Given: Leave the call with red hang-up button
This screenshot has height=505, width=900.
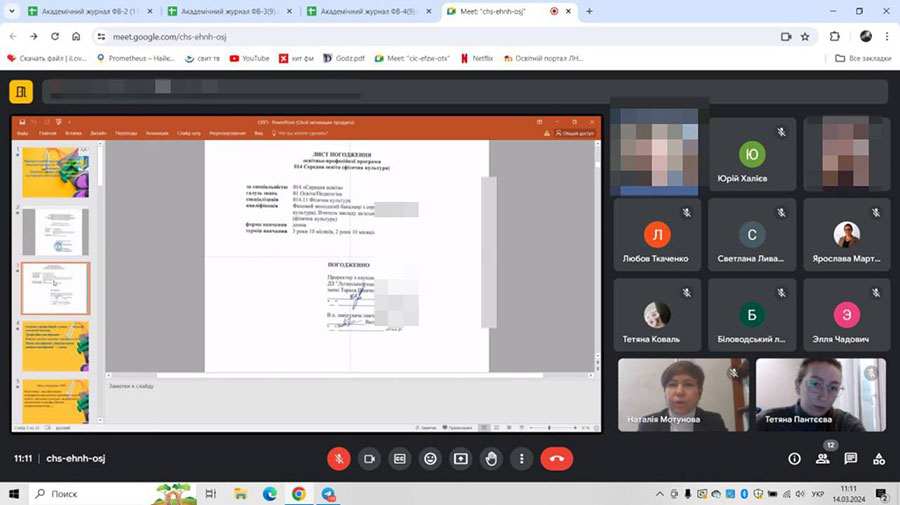Looking at the screenshot, I should pos(557,458).
